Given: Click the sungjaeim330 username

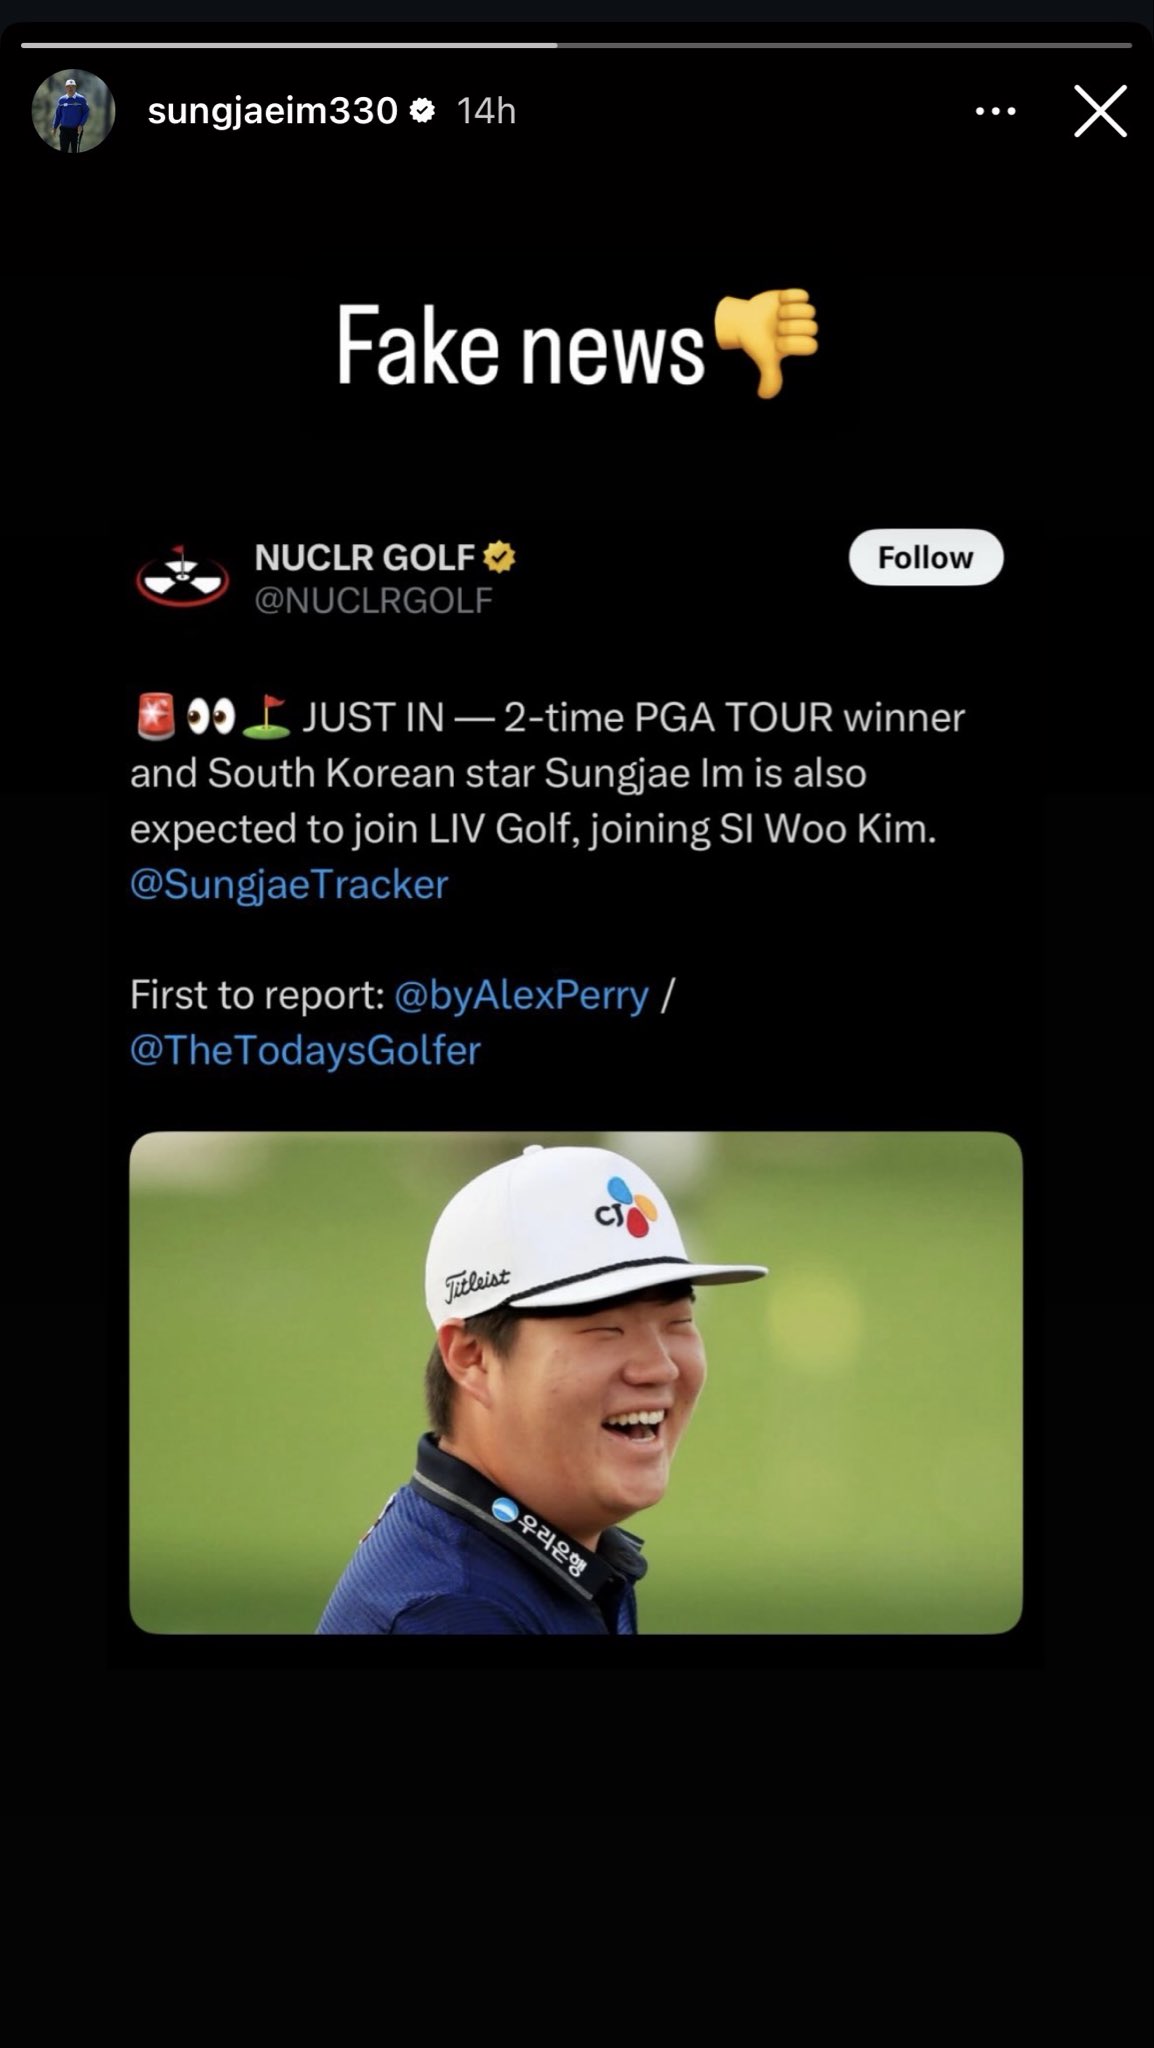Looking at the screenshot, I should coord(272,111).
